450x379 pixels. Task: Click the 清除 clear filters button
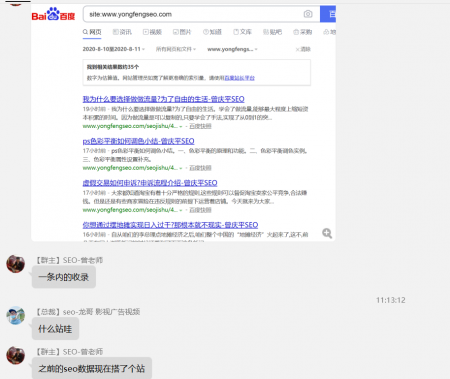pyautogui.click(x=303, y=49)
